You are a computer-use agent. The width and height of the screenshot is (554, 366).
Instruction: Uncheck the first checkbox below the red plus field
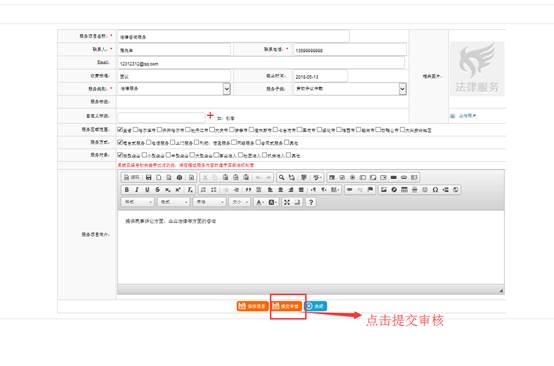pyautogui.click(x=120, y=130)
